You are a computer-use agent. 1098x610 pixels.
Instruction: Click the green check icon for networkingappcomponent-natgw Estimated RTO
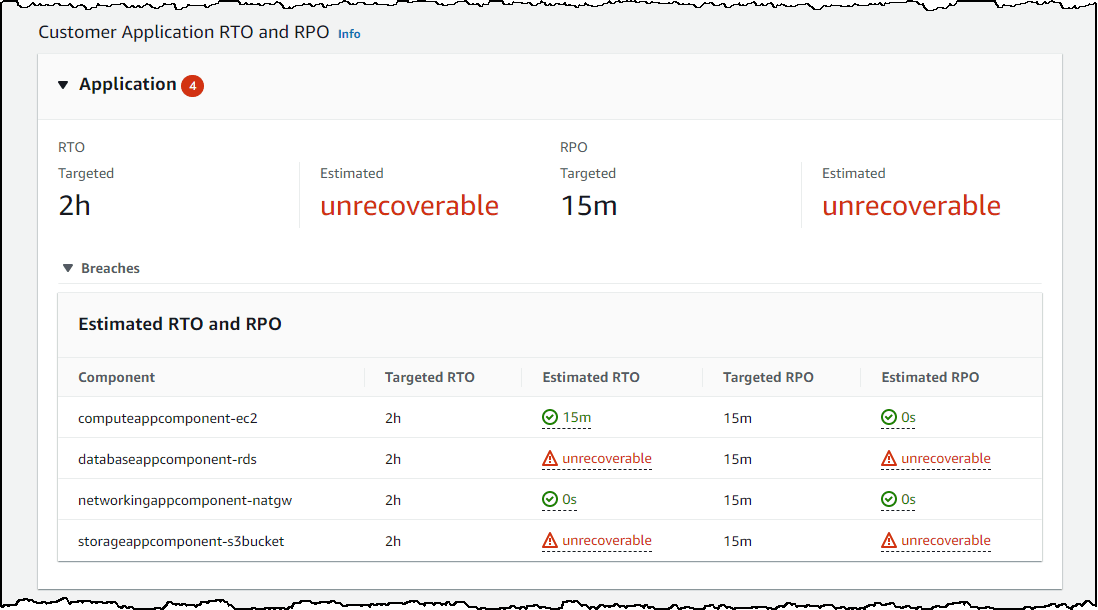(550, 499)
